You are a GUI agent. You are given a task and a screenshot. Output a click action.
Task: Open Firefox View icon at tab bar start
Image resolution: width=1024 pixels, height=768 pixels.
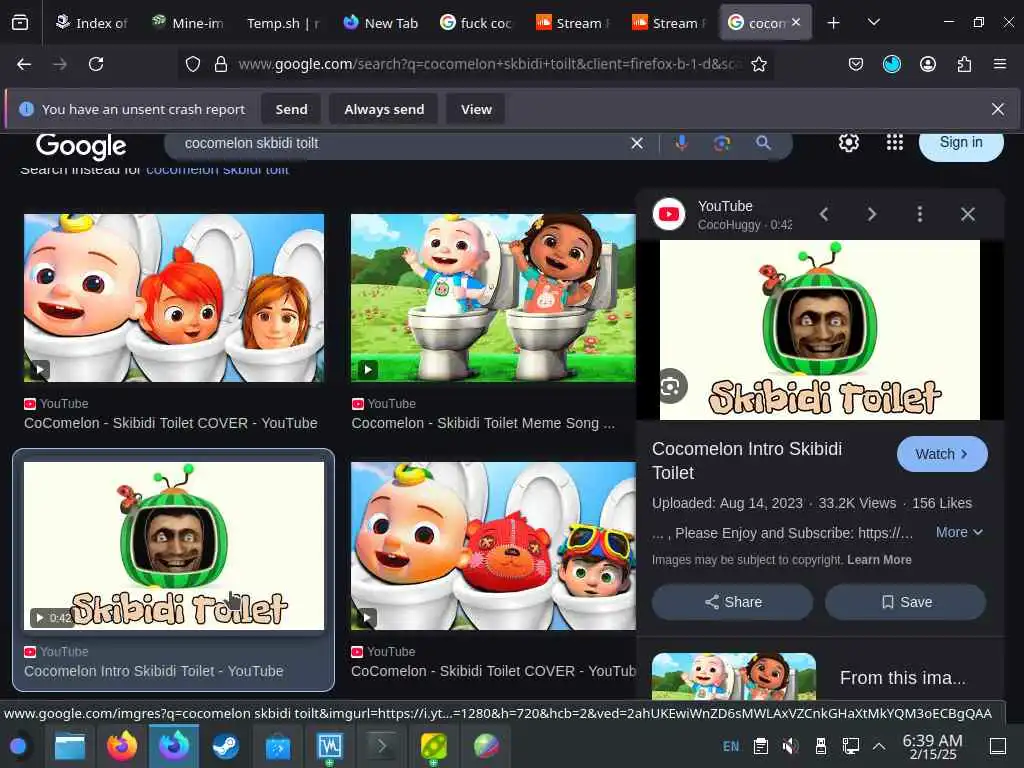[x=20, y=23]
